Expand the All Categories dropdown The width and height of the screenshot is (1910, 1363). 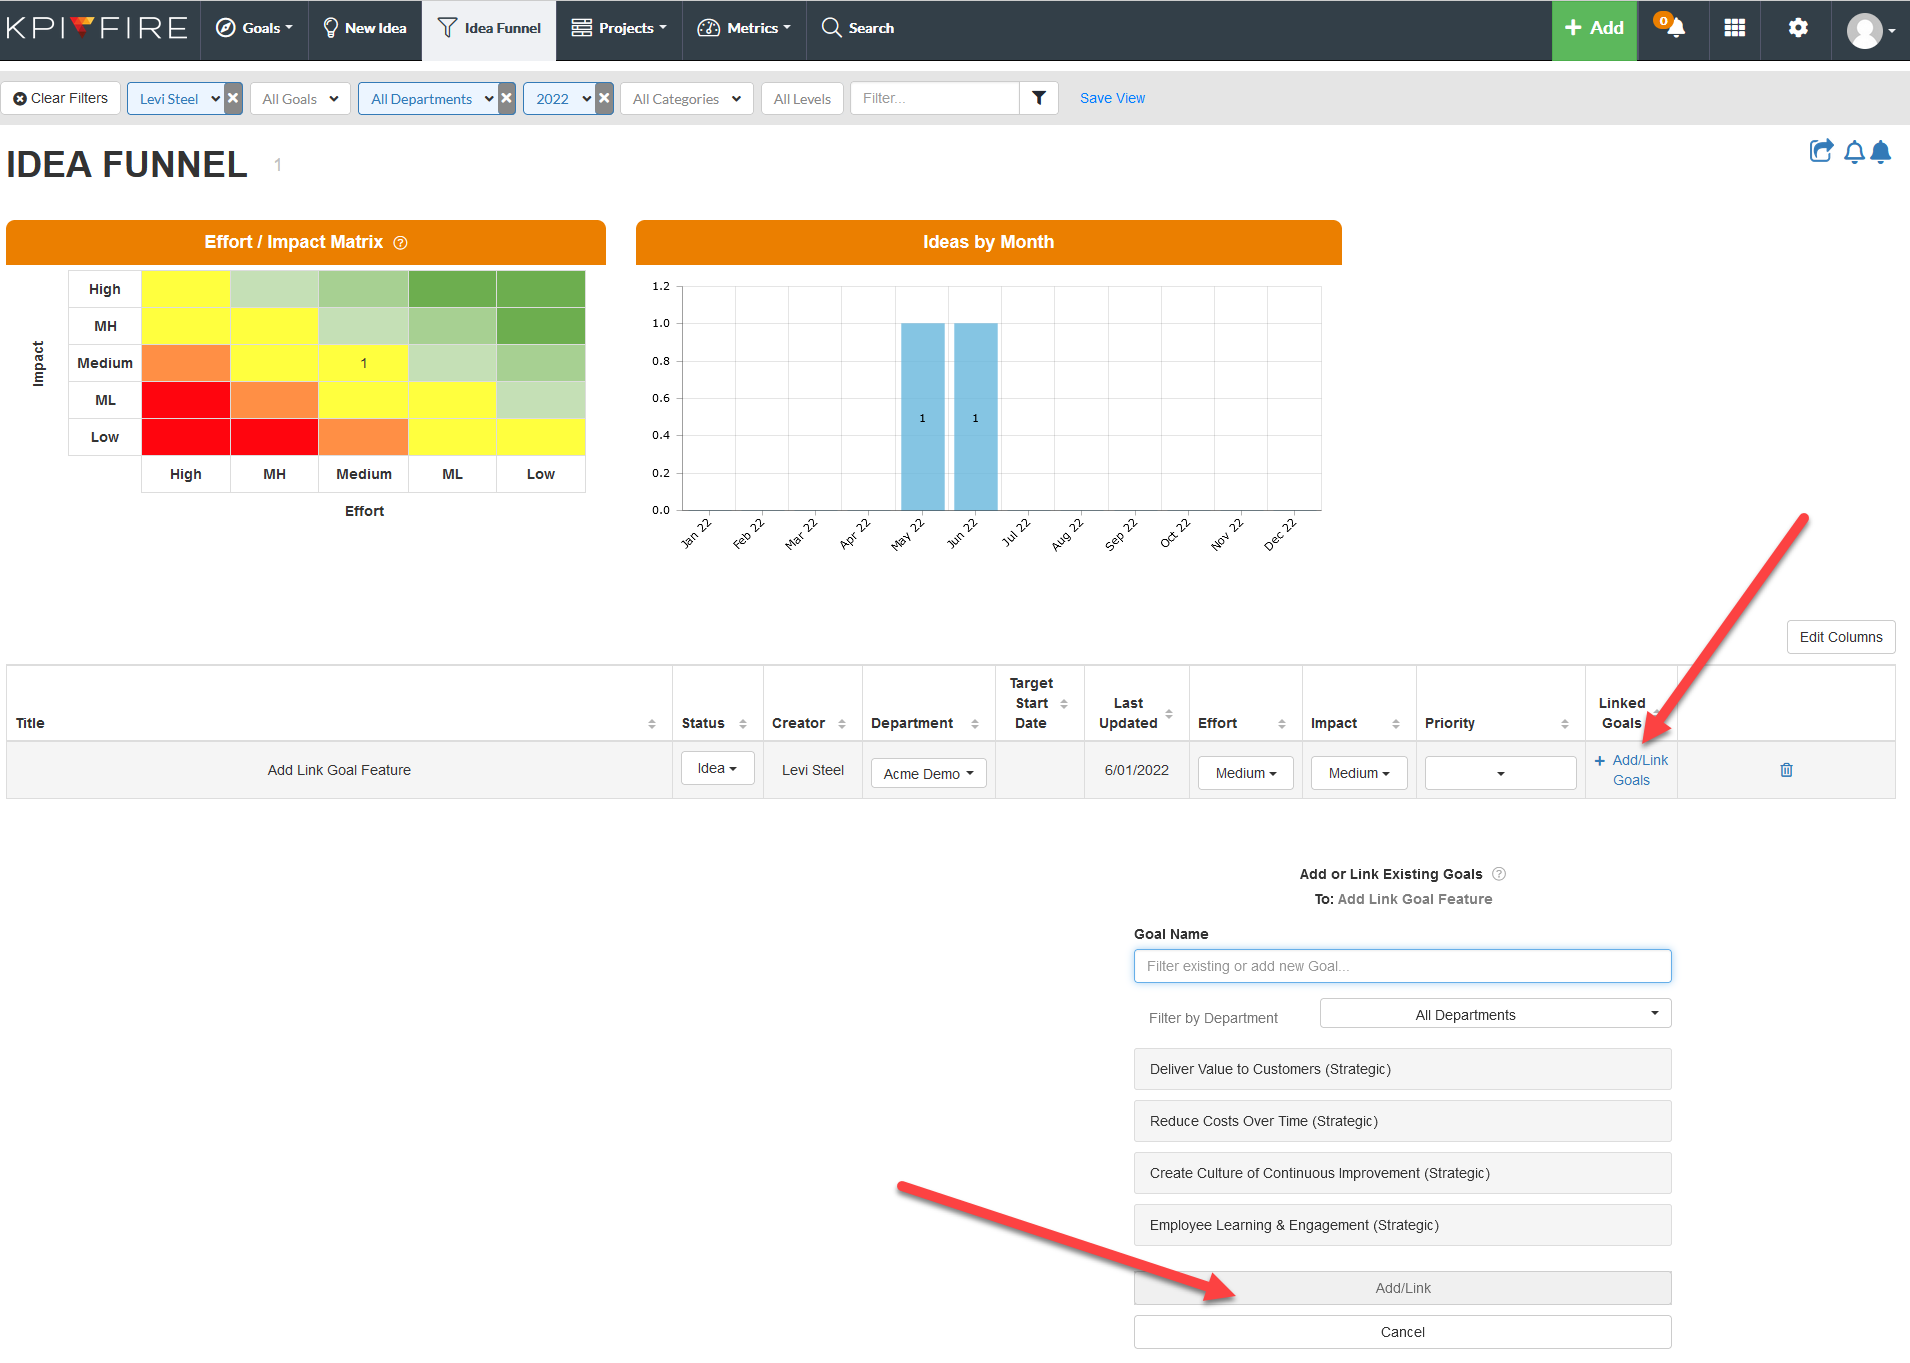(x=686, y=99)
